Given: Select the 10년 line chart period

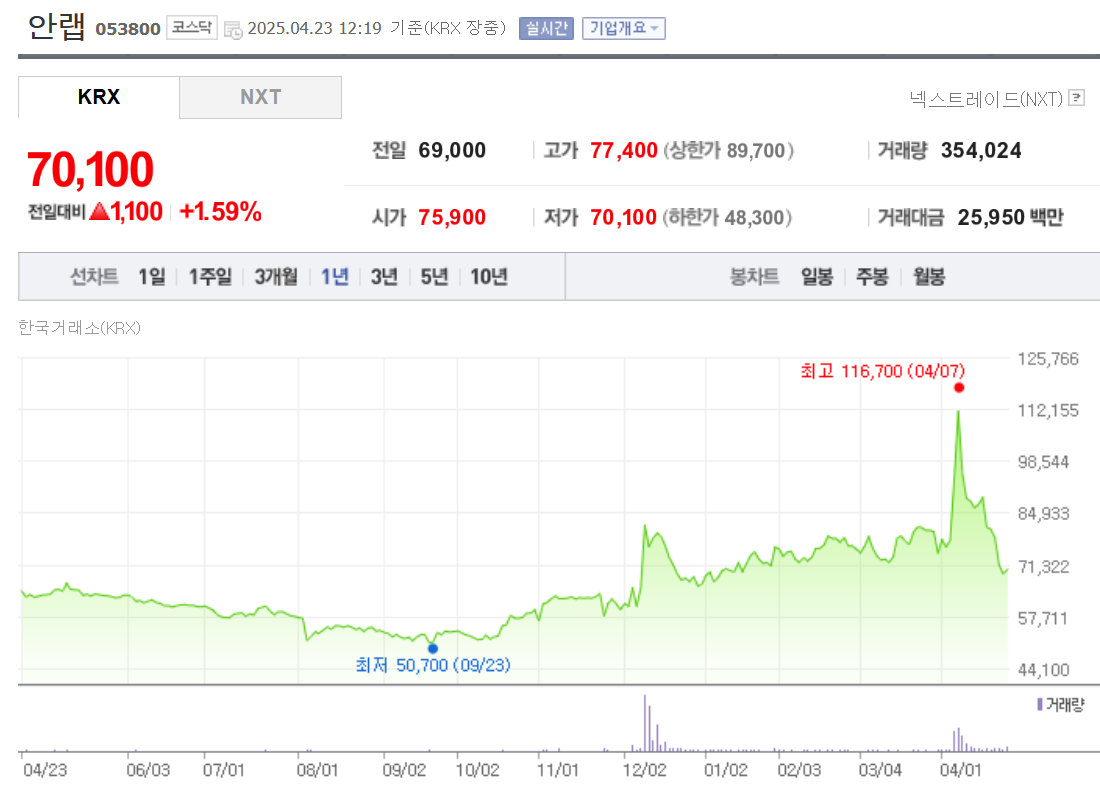Looking at the screenshot, I should point(489,276).
